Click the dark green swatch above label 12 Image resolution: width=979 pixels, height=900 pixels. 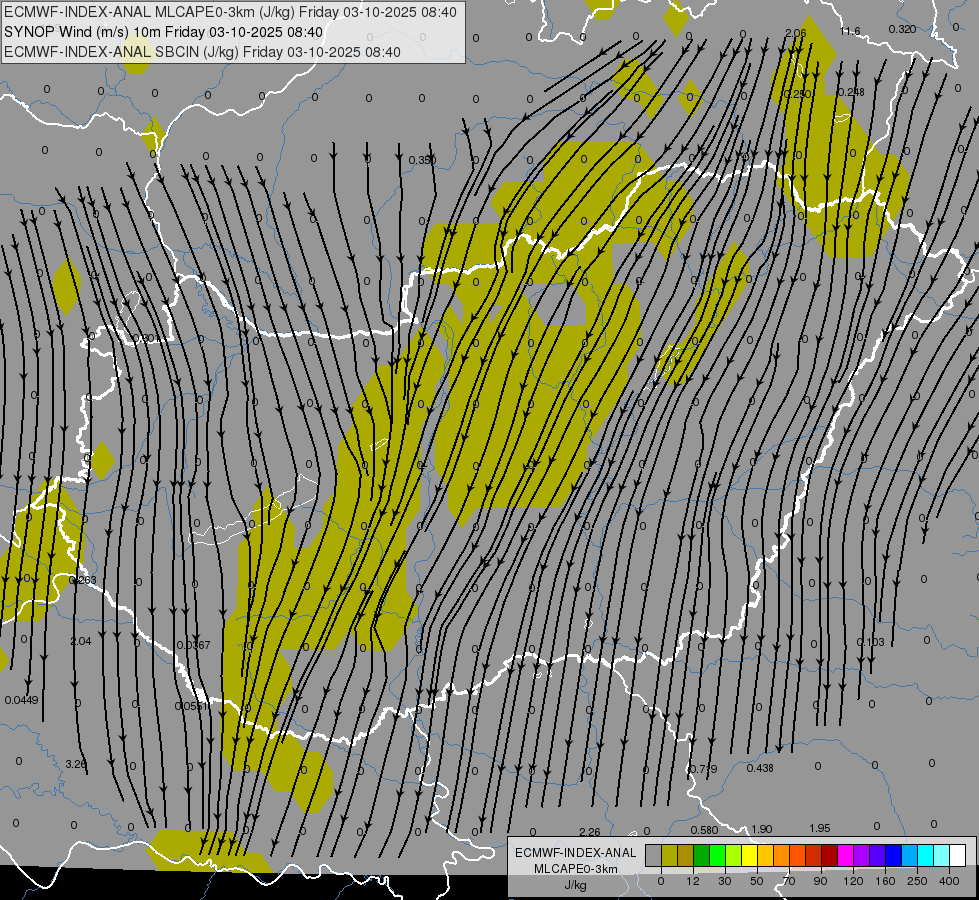coord(701,855)
